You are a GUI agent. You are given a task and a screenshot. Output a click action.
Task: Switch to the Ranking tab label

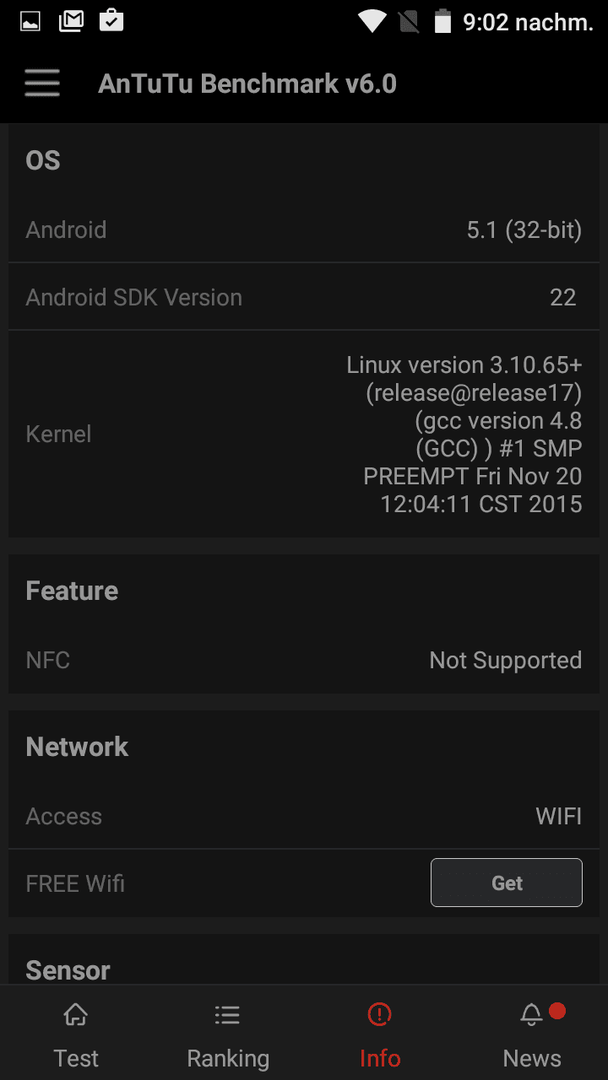pyautogui.click(x=228, y=1058)
